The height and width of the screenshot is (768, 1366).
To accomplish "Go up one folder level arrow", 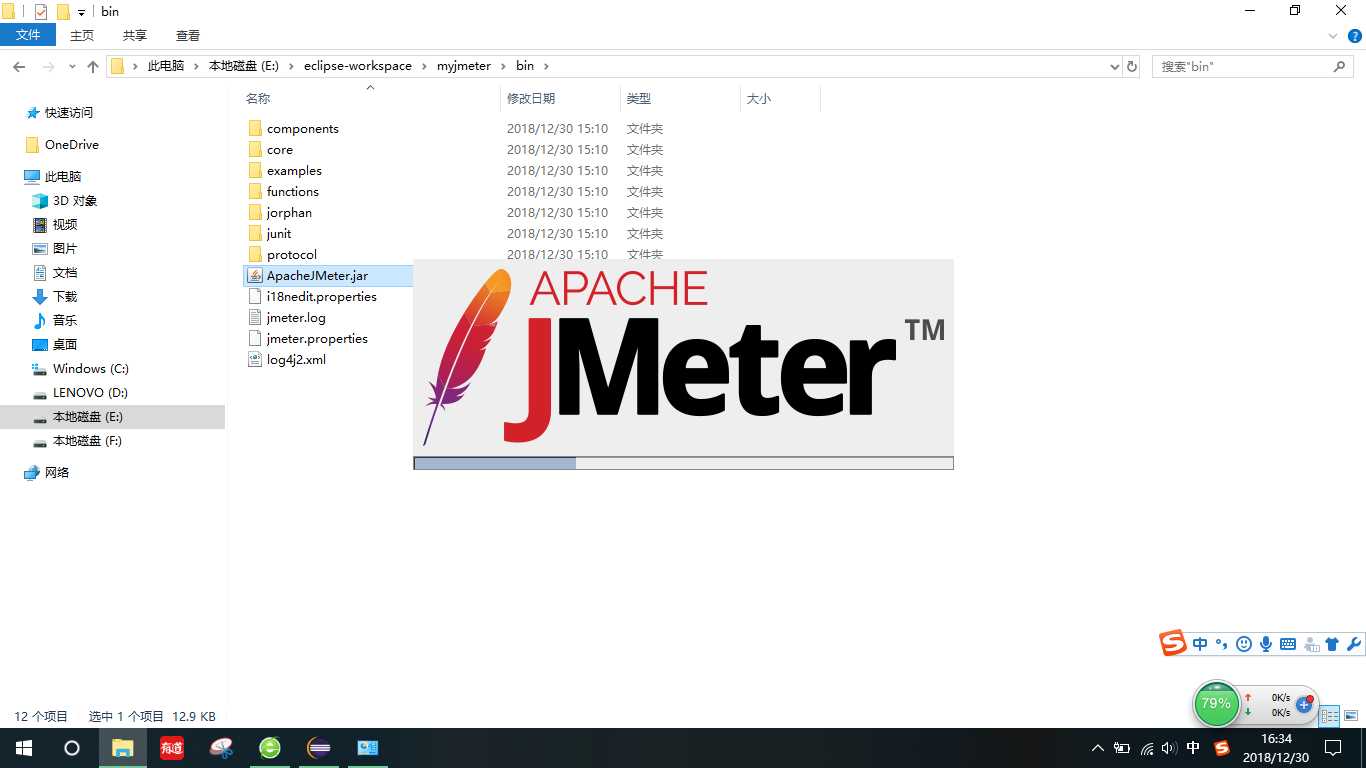I will coord(93,66).
